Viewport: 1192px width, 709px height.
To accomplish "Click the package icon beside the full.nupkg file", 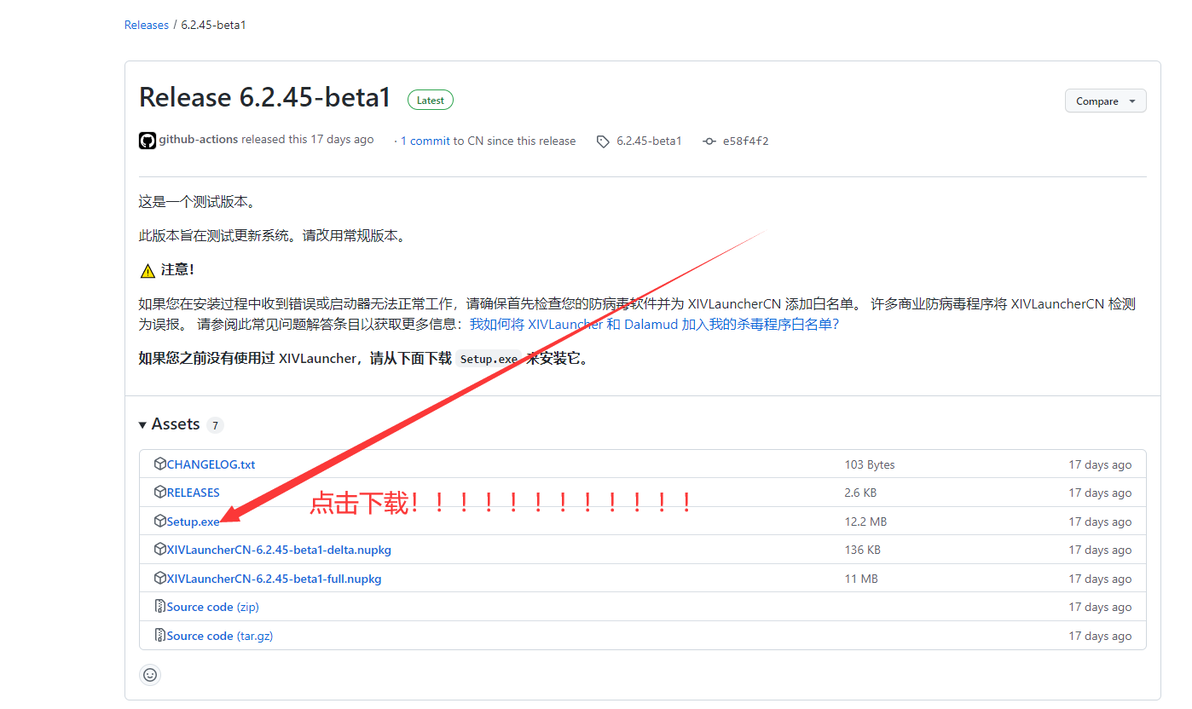I will pyautogui.click(x=160, y=578).
